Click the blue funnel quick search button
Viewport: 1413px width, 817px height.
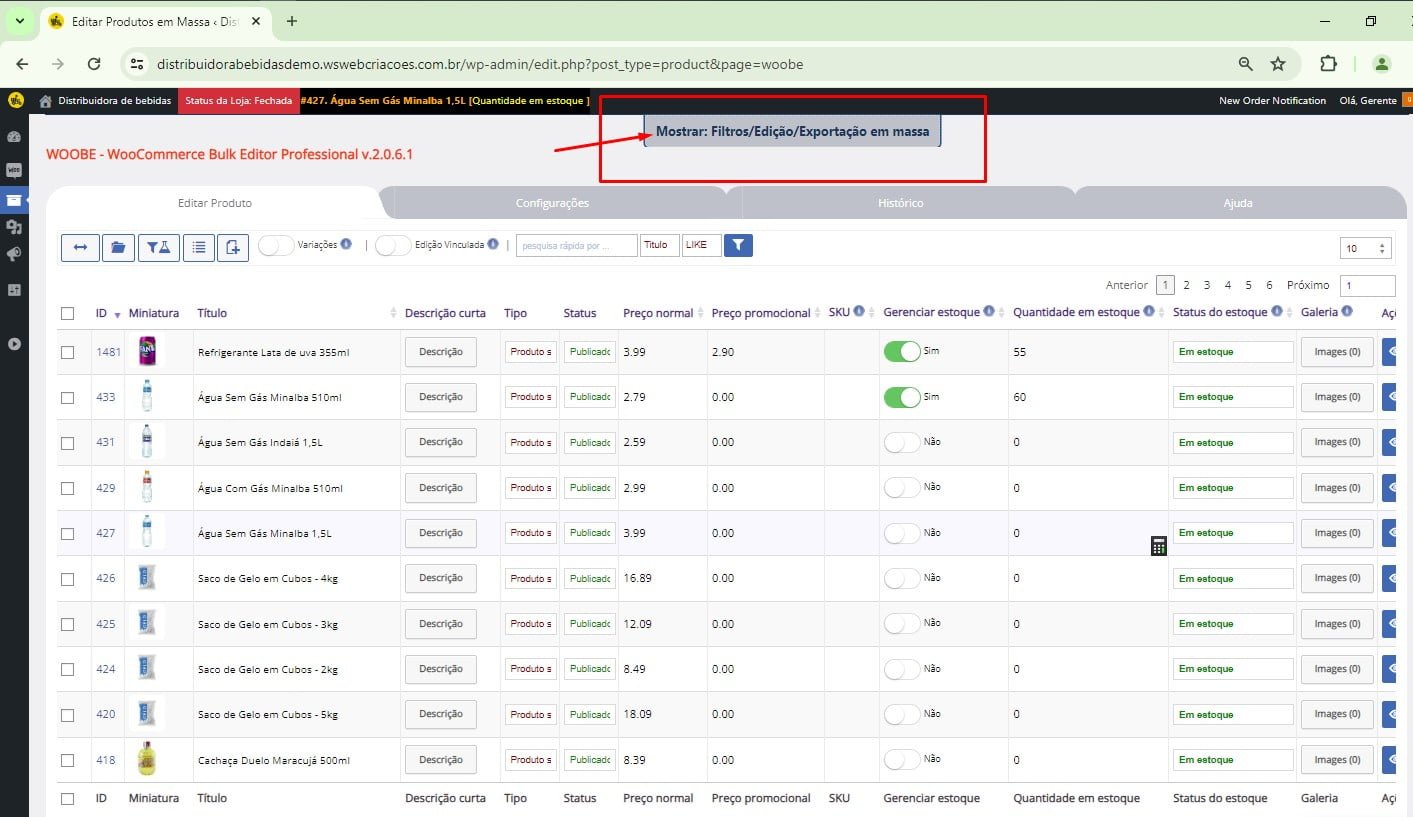[x=738, y=245]
